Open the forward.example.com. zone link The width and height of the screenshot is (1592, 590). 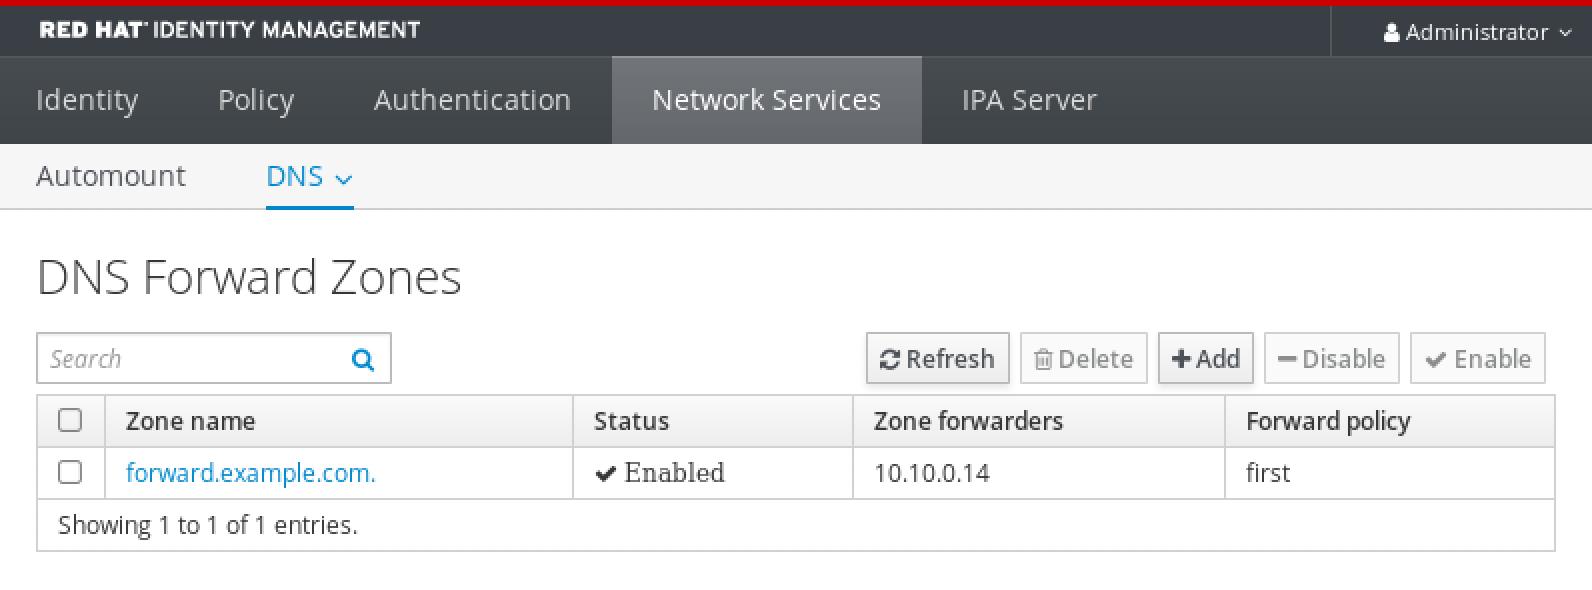coord(251,473)
